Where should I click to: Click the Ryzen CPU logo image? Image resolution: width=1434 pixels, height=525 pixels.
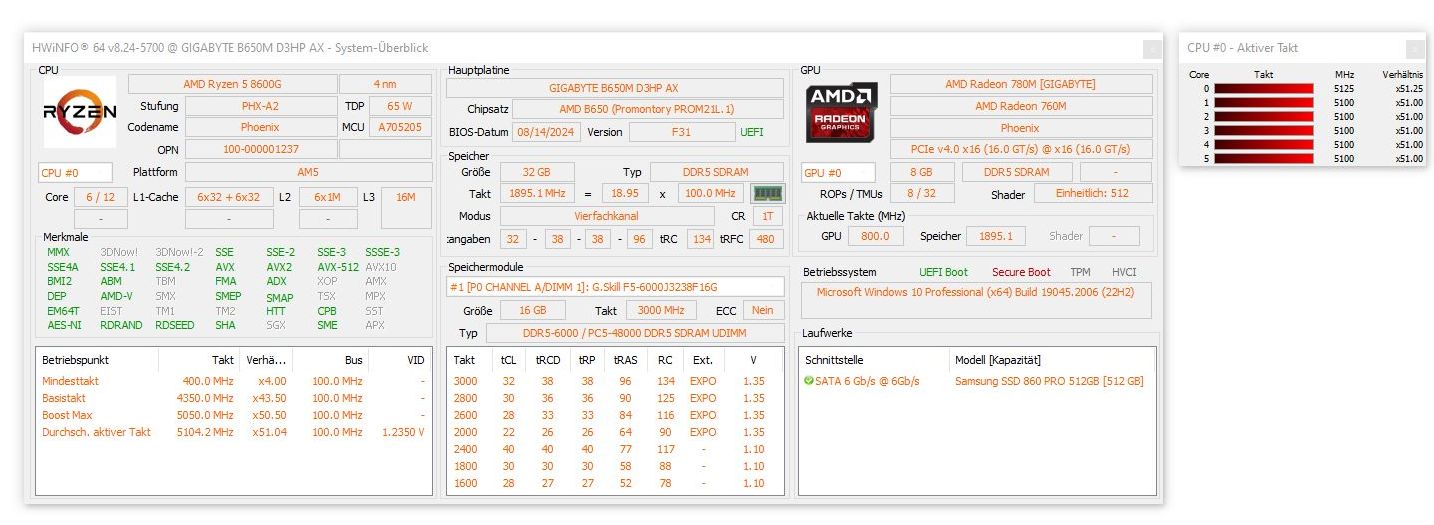(x=80, y=113)
